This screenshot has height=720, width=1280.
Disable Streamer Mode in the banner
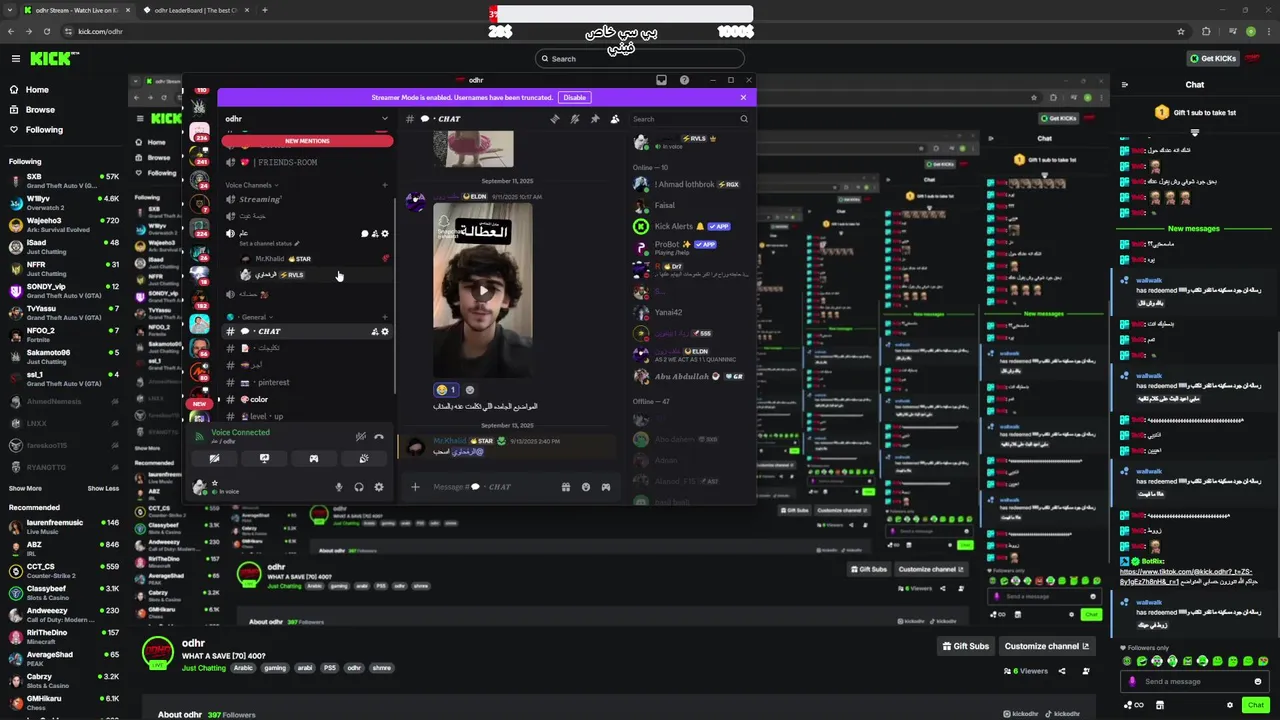point(574,97)
